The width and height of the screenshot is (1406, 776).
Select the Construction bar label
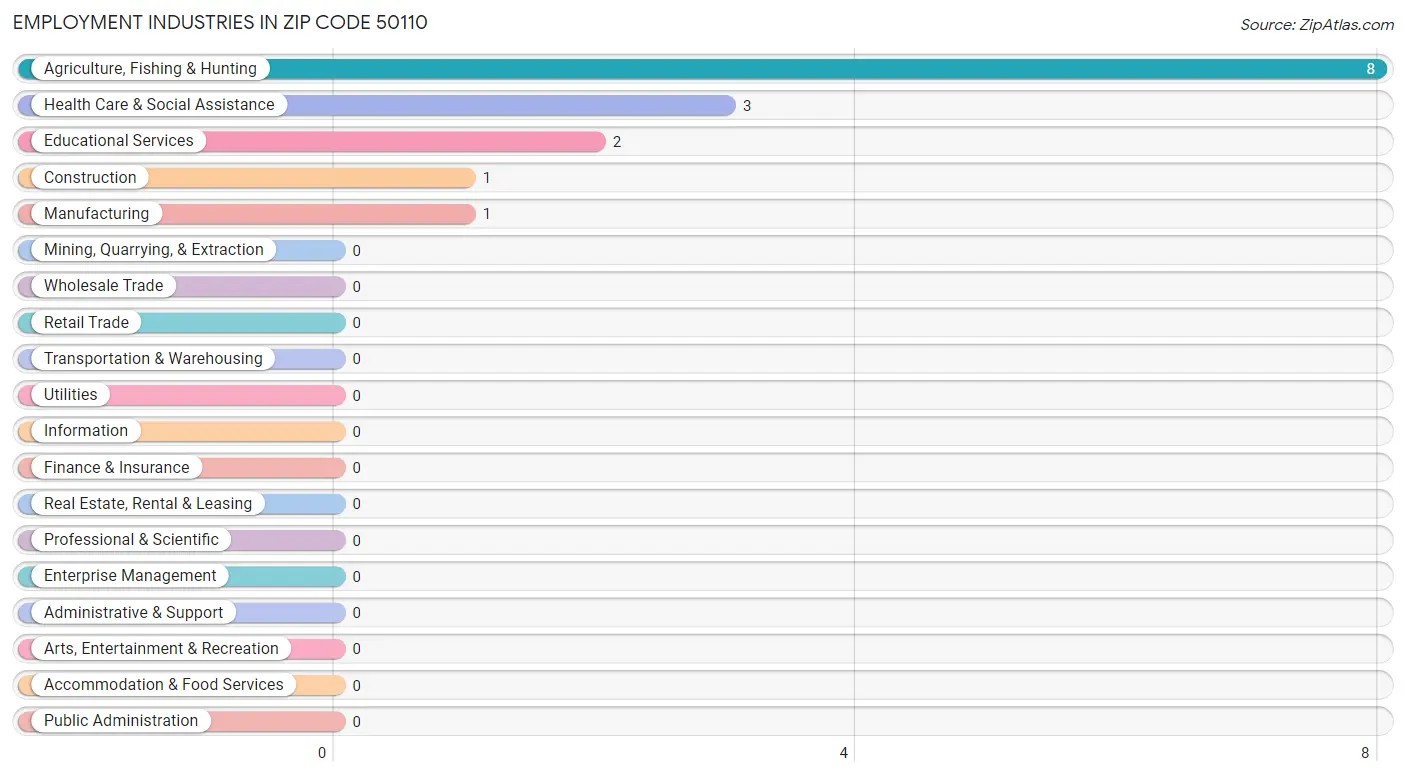pos(90,177)
